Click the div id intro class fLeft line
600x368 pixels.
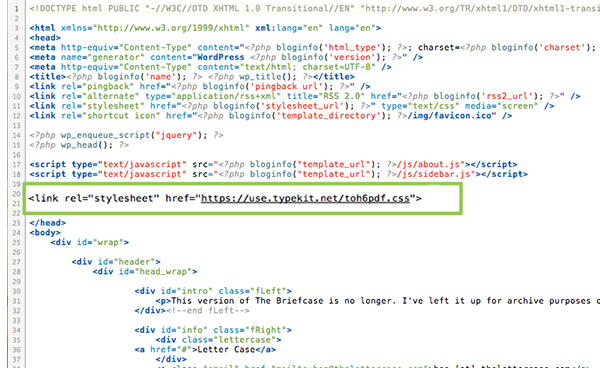click(x=213, y=291)
